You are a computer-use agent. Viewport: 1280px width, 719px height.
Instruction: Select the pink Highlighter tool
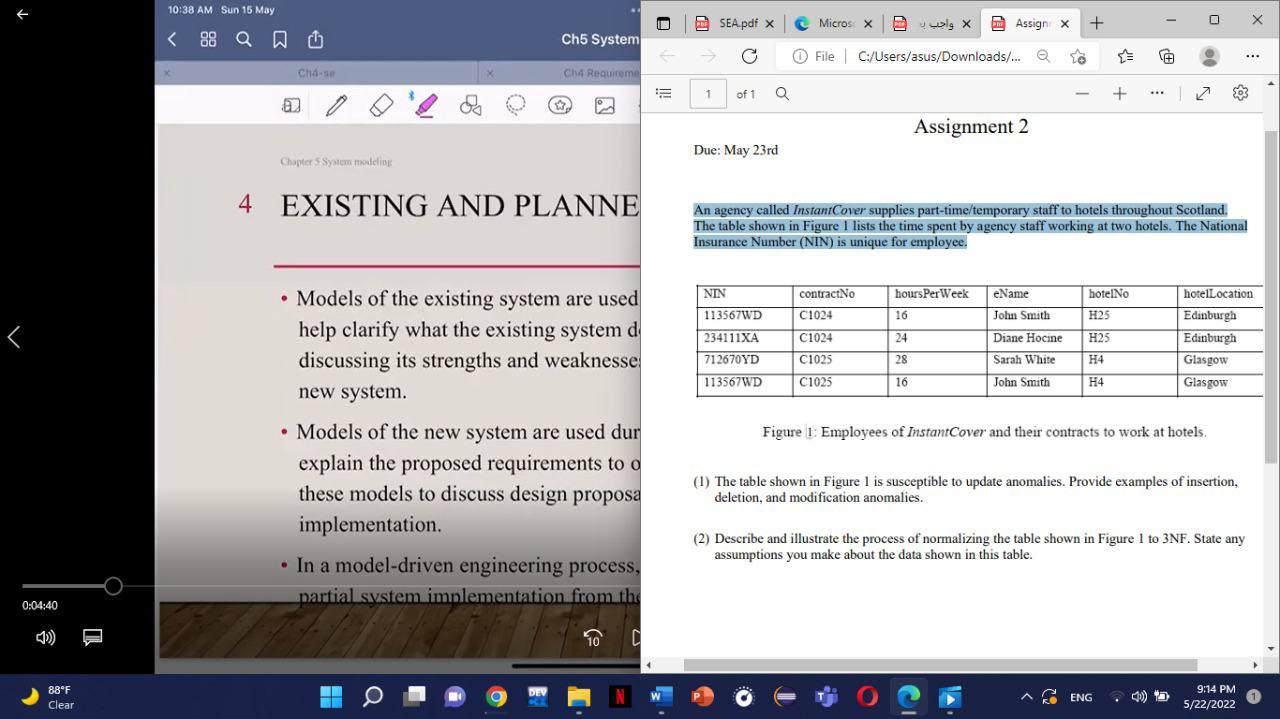(426, 105)
